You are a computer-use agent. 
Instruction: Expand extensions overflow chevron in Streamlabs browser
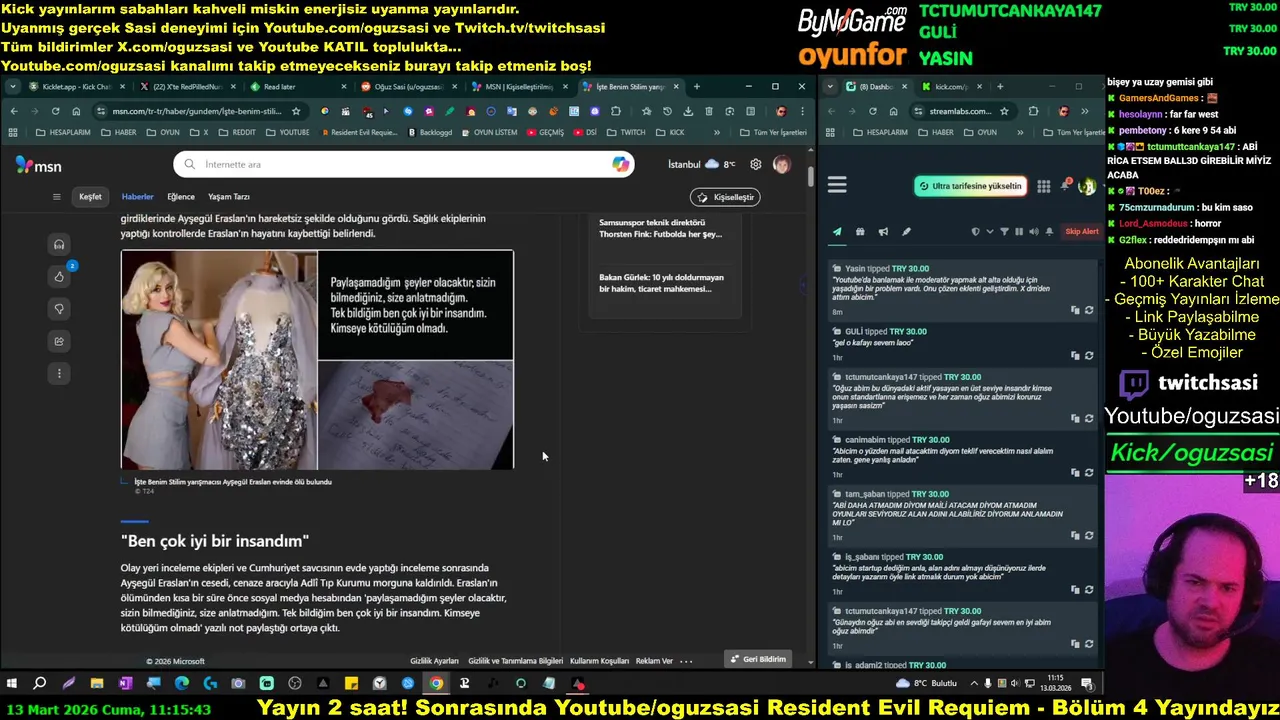pyautogui.click(x=1085, y=111)
